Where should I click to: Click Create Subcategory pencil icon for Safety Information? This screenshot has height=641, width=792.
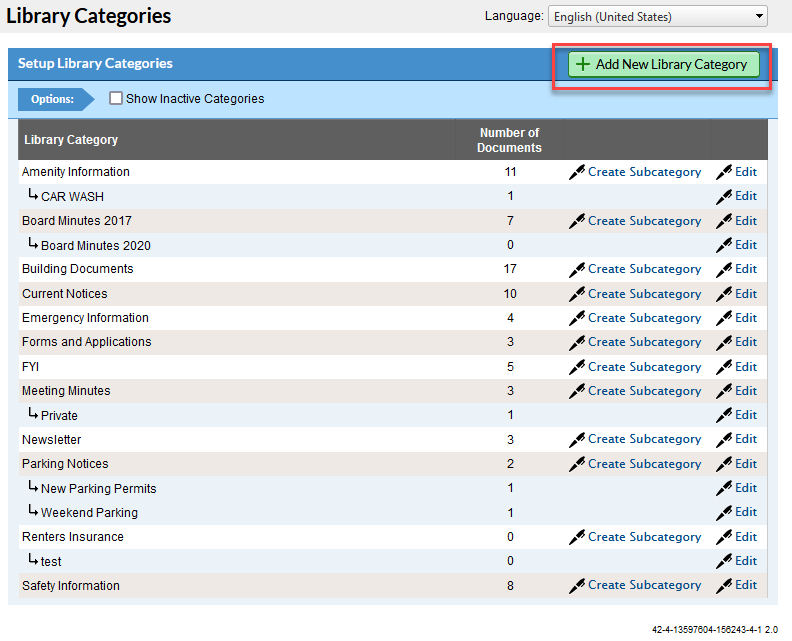click(577, 585)
